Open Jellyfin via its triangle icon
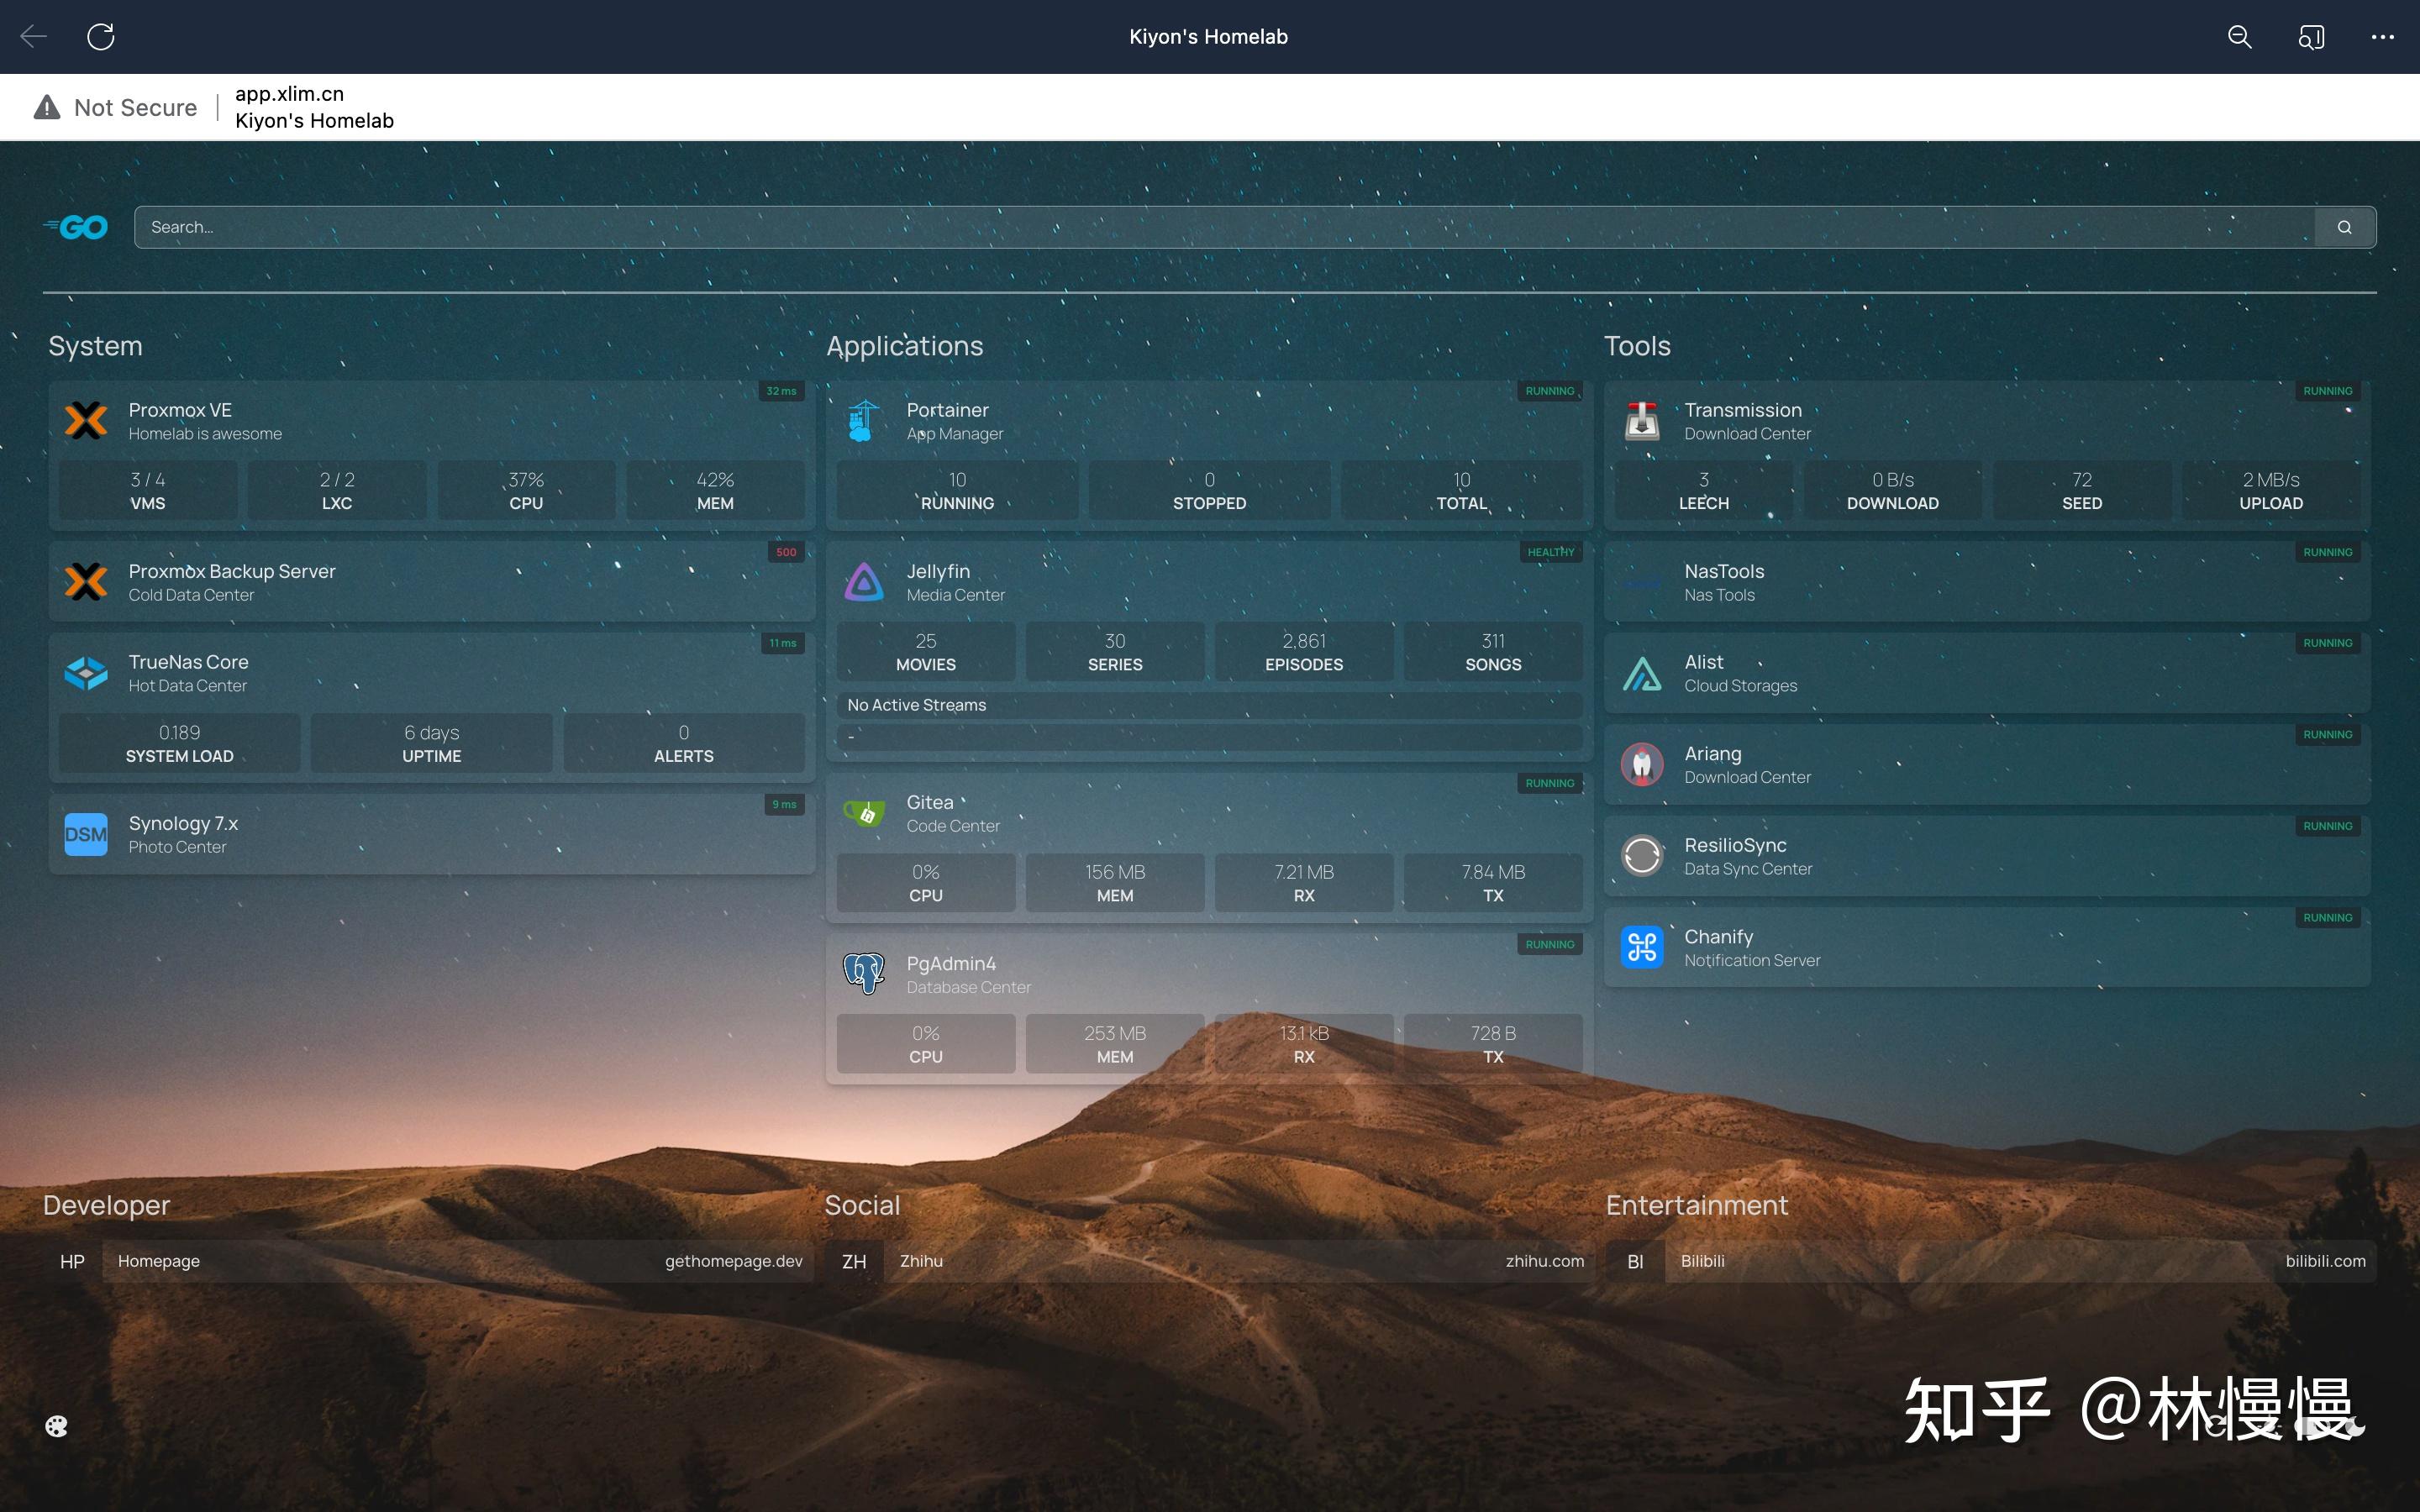 (x=863, y=582)
